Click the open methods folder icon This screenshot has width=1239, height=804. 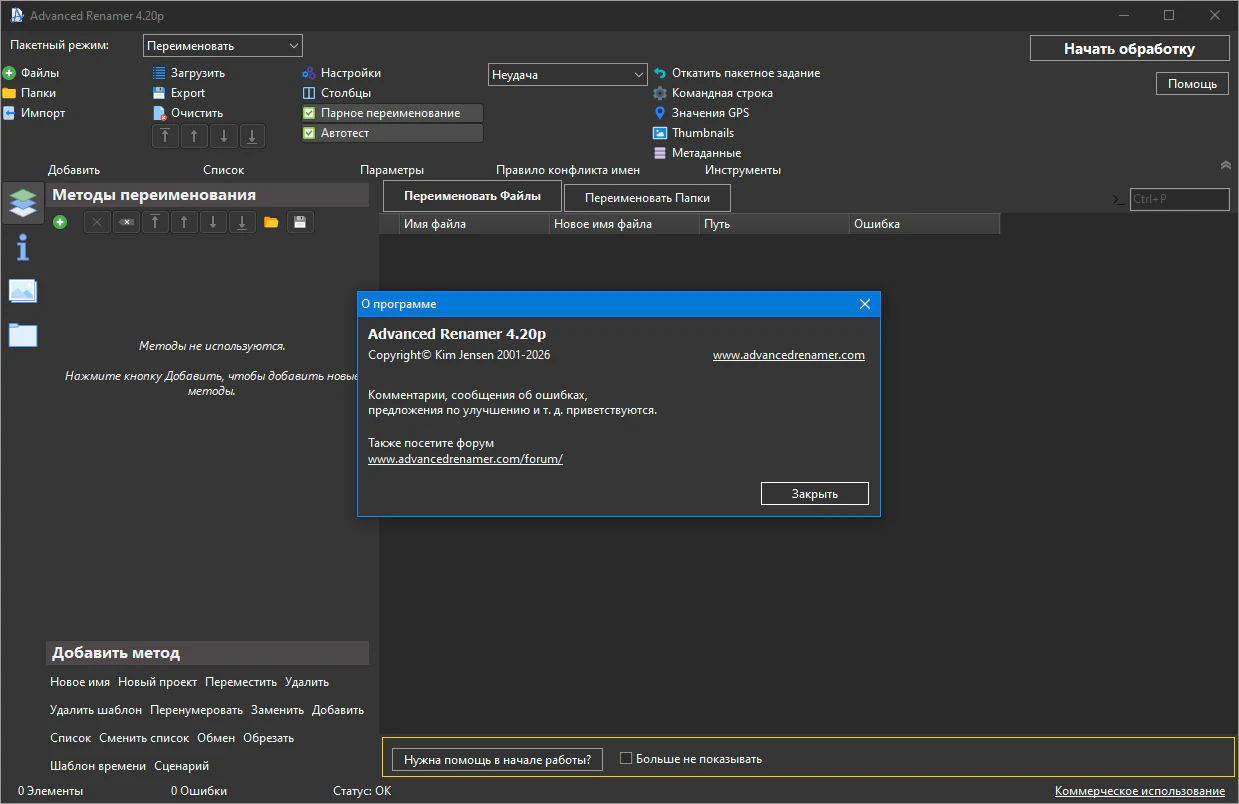pos(271,223)
